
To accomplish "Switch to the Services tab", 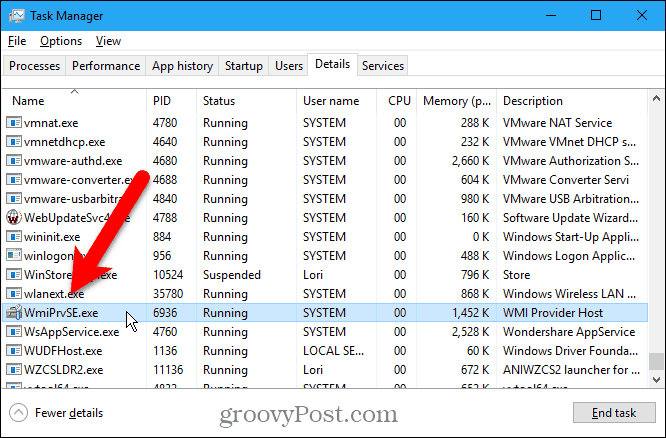I will tap(383, 66).
